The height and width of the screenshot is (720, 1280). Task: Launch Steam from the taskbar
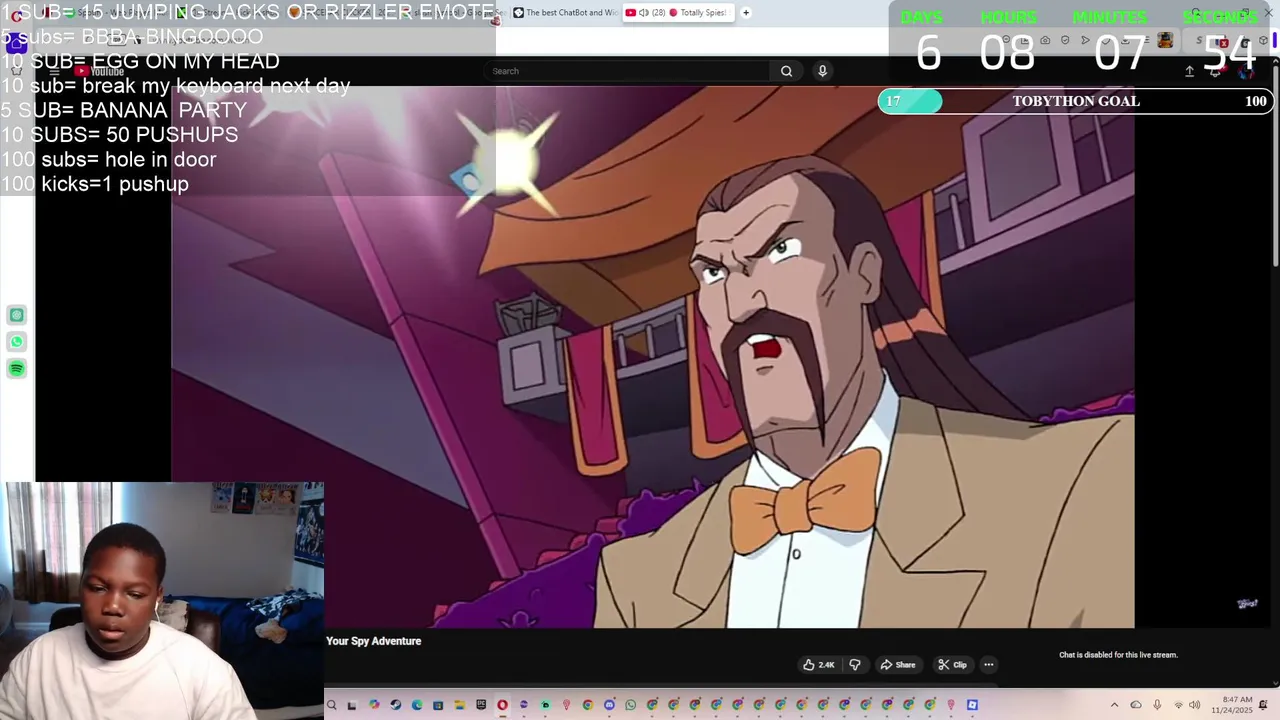pos(396,705)
